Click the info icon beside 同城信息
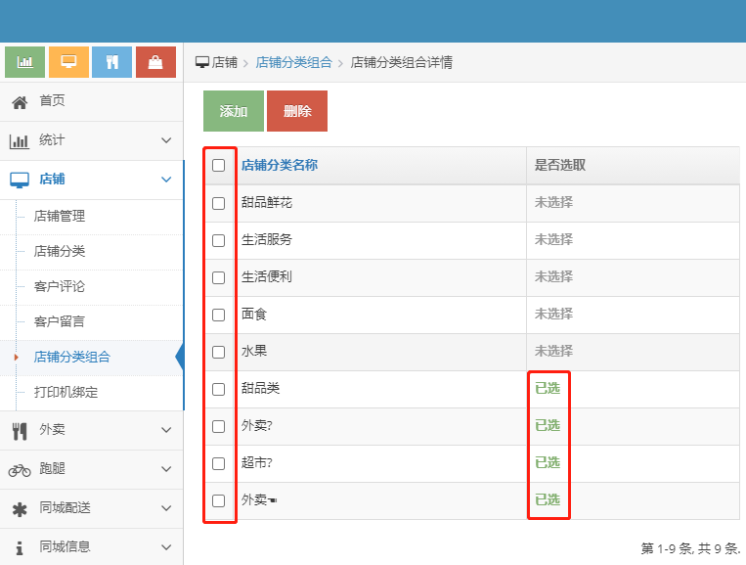Image resolution: width=746 pixels, height=565 pixels. (19, 547)
